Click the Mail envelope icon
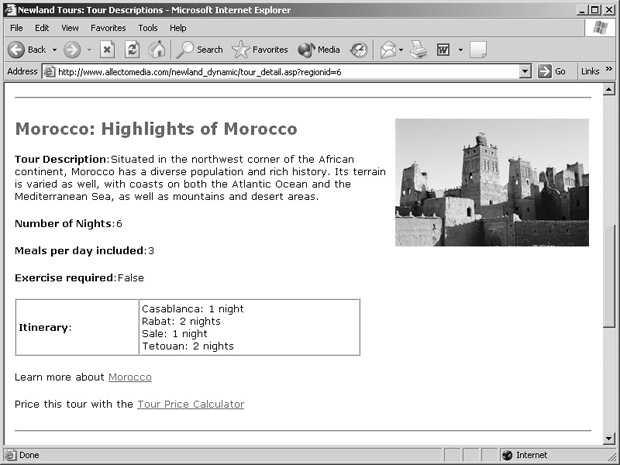620x465 pixels. [x=388, y=50]
